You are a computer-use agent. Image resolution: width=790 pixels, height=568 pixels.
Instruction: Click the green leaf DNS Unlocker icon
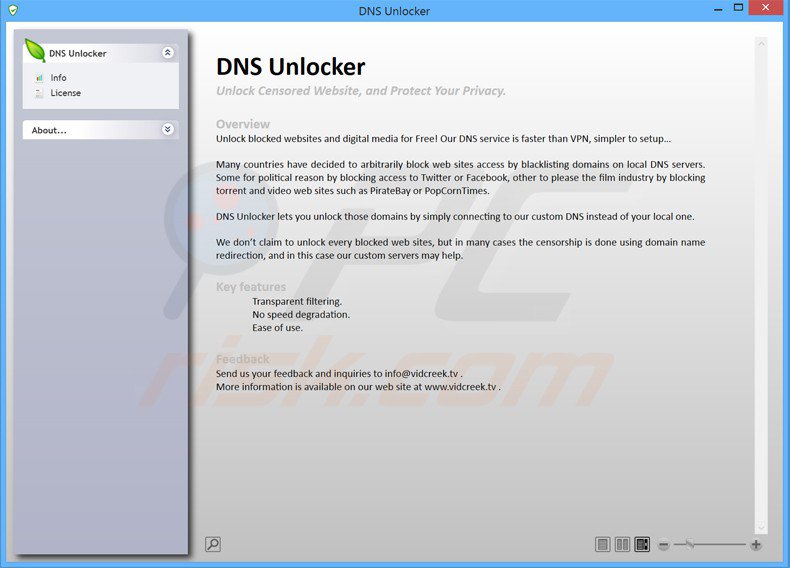click(x=35, y=50)
